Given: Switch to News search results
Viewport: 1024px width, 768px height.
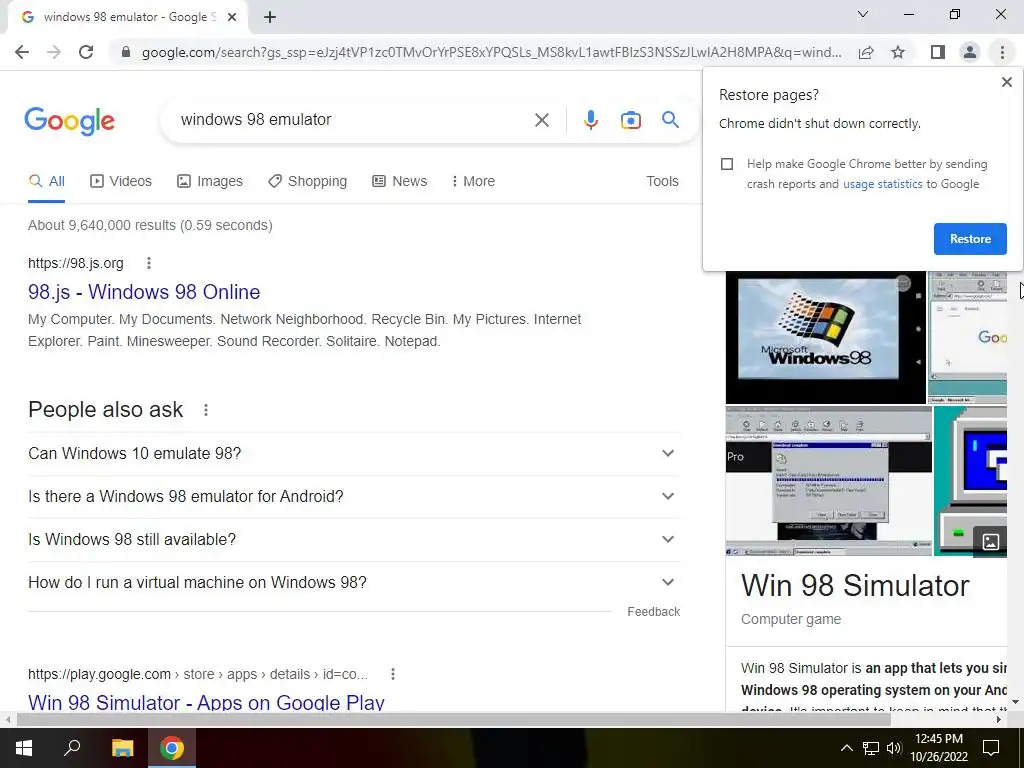Looking at the screenshot, I should tap(400, 182).
